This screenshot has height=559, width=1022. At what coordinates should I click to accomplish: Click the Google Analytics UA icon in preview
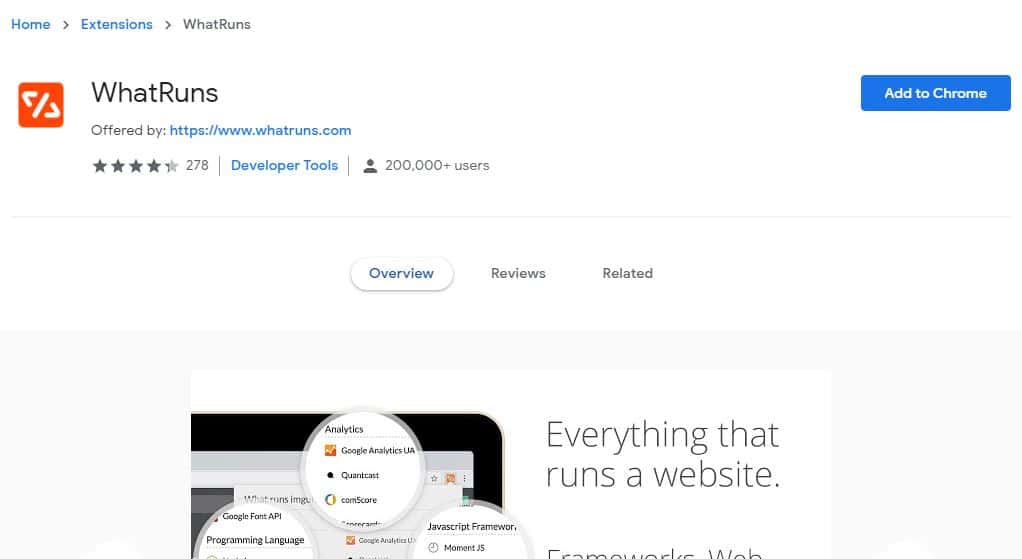[x=330, y=450]
